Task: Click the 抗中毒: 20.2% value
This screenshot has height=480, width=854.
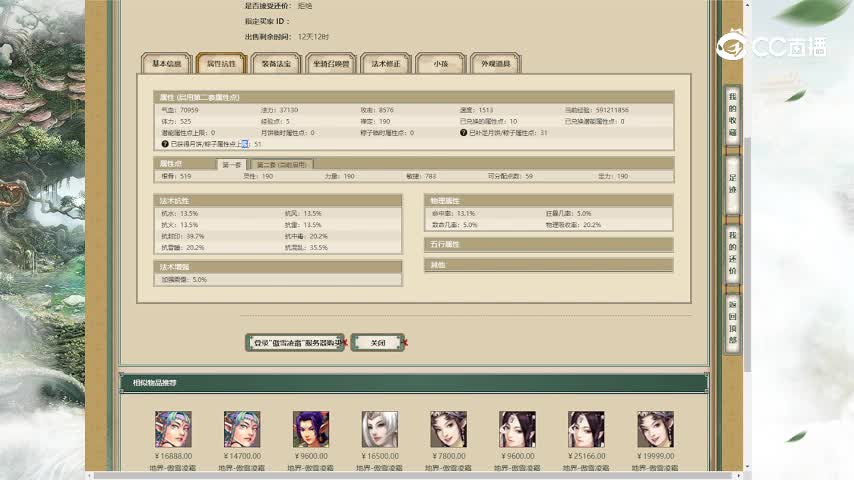Action: coord(306,236)
